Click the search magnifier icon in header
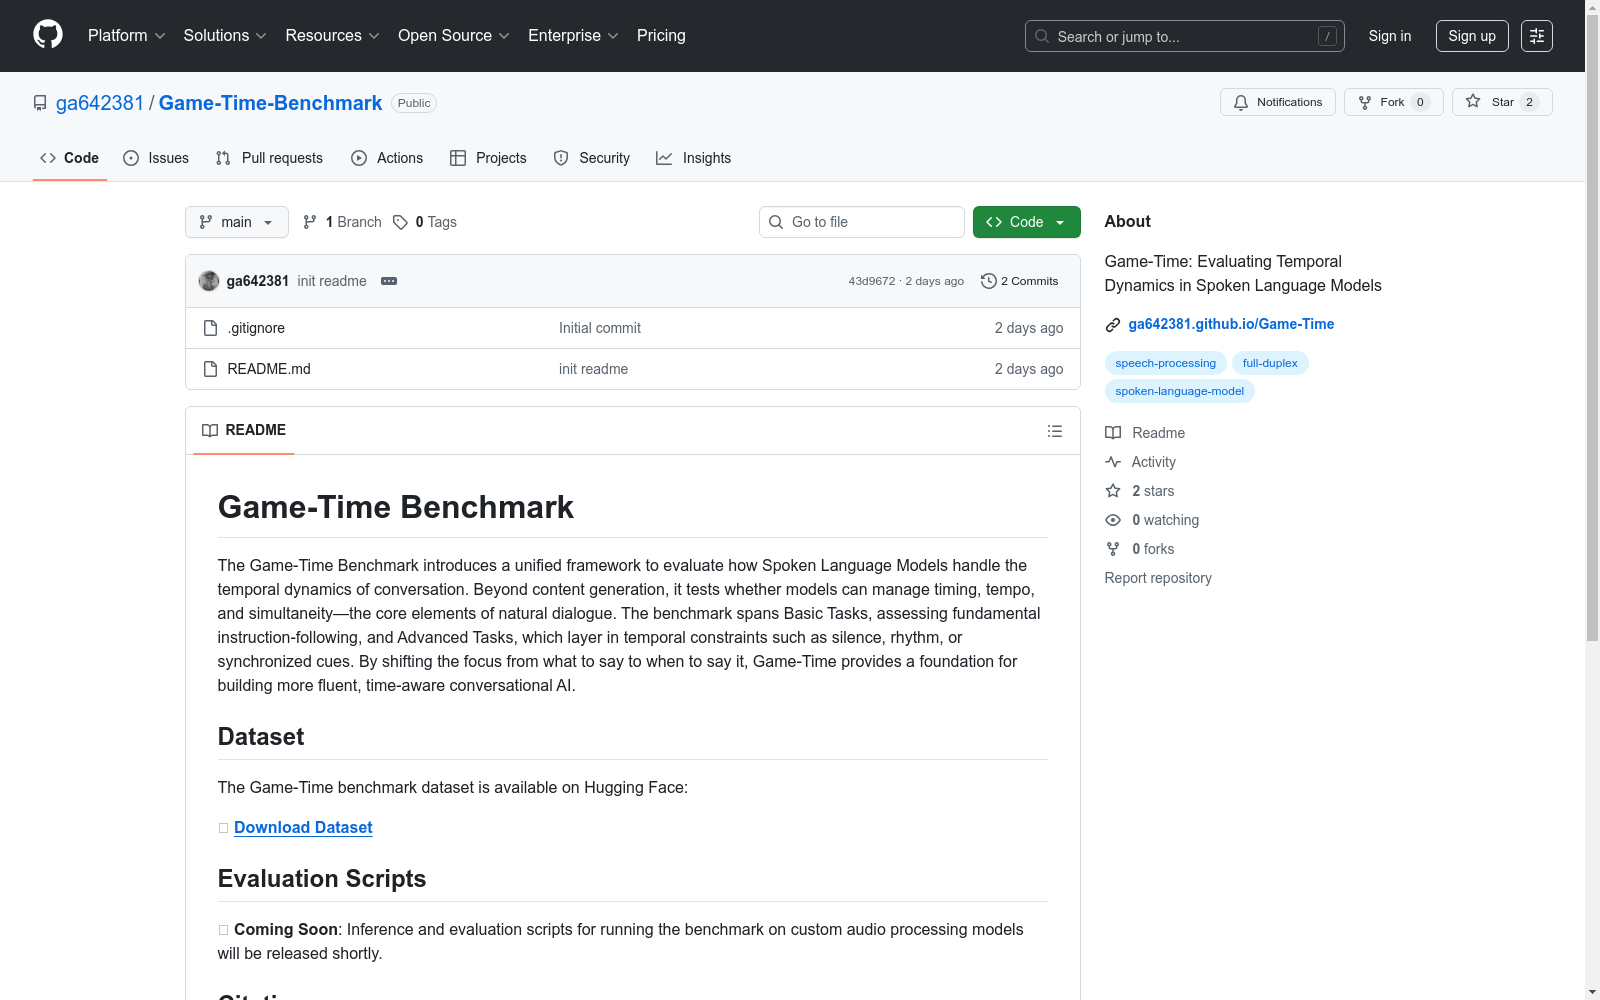Screen dimensions: 1600x1000 click(1042, 36)
